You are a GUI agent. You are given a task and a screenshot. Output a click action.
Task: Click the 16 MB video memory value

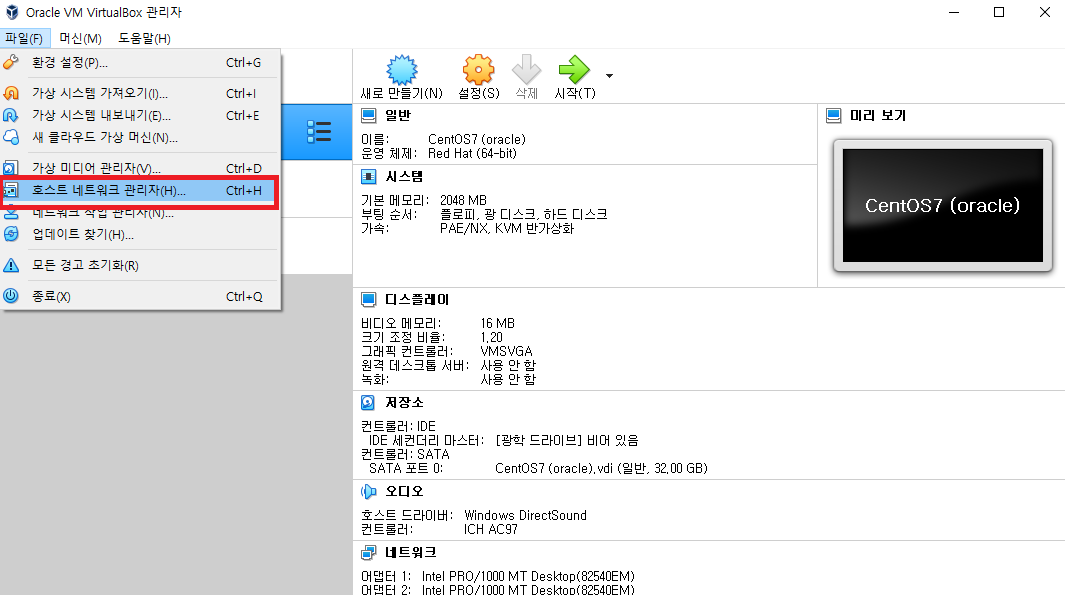pos(497,323)
